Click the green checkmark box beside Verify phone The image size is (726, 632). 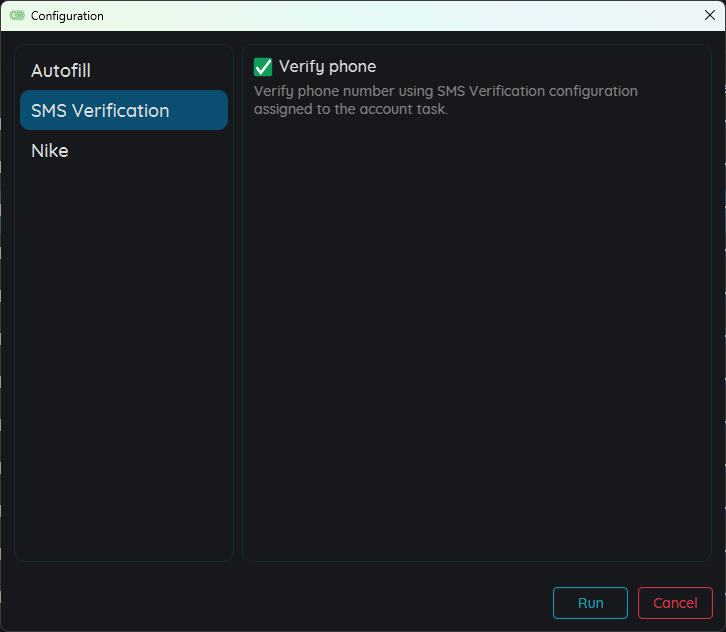[263, 67]
